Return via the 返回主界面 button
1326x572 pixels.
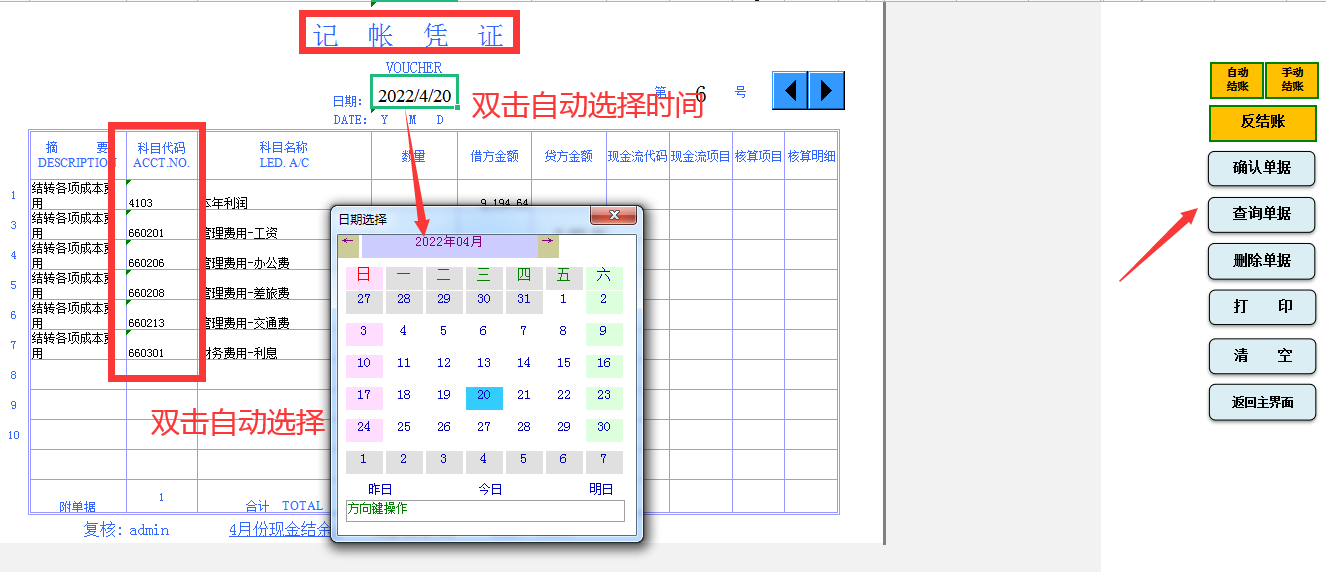[x=1261, y=402]
